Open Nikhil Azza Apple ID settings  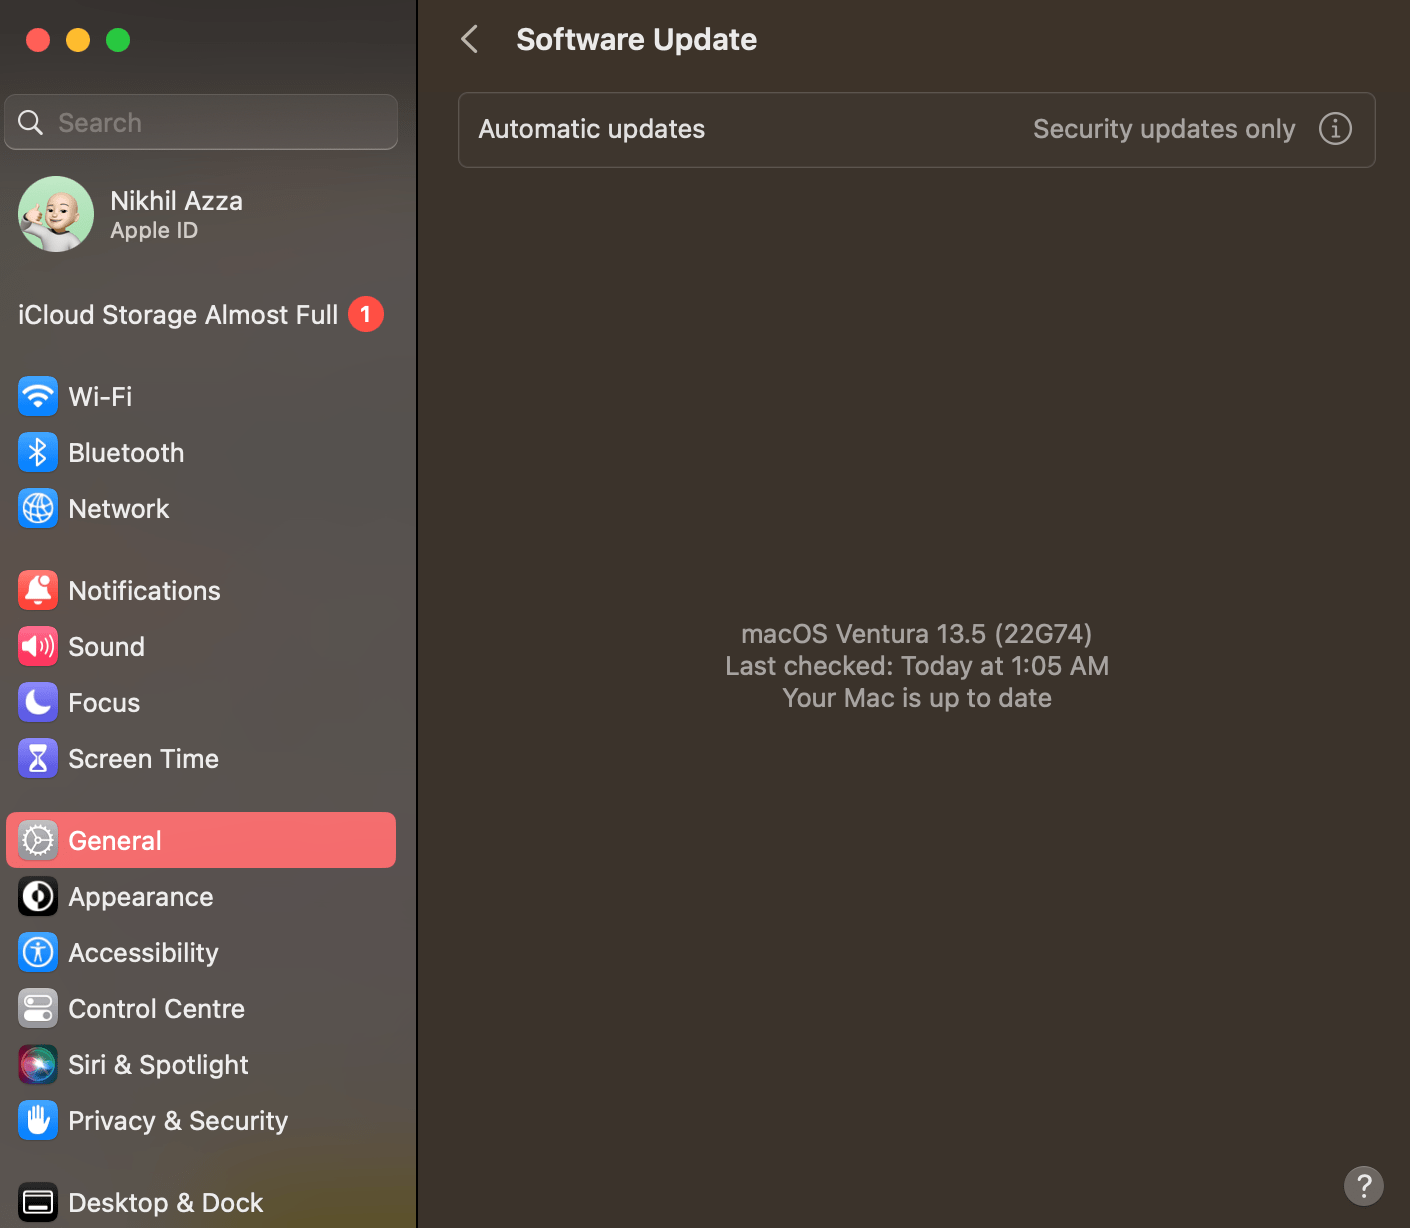tap(201, 214)
